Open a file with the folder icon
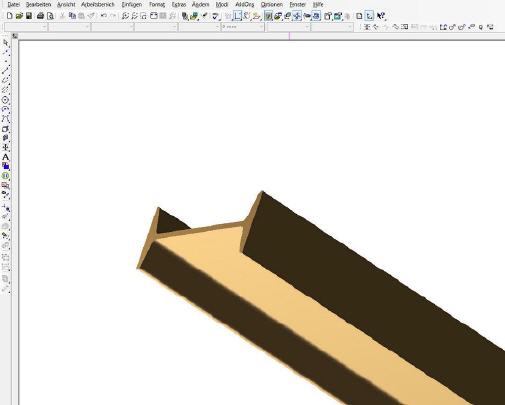Image resolution: width=505 pixels, height=405 pixels. click(19, 16)
